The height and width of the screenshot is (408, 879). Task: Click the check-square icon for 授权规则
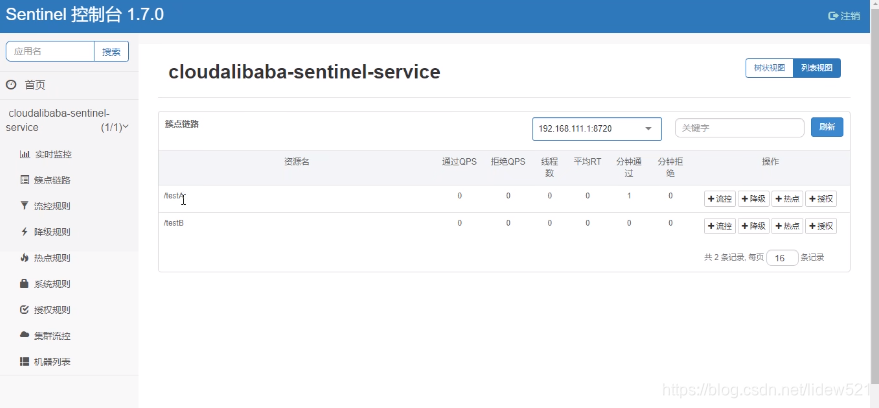coord(24,309)
